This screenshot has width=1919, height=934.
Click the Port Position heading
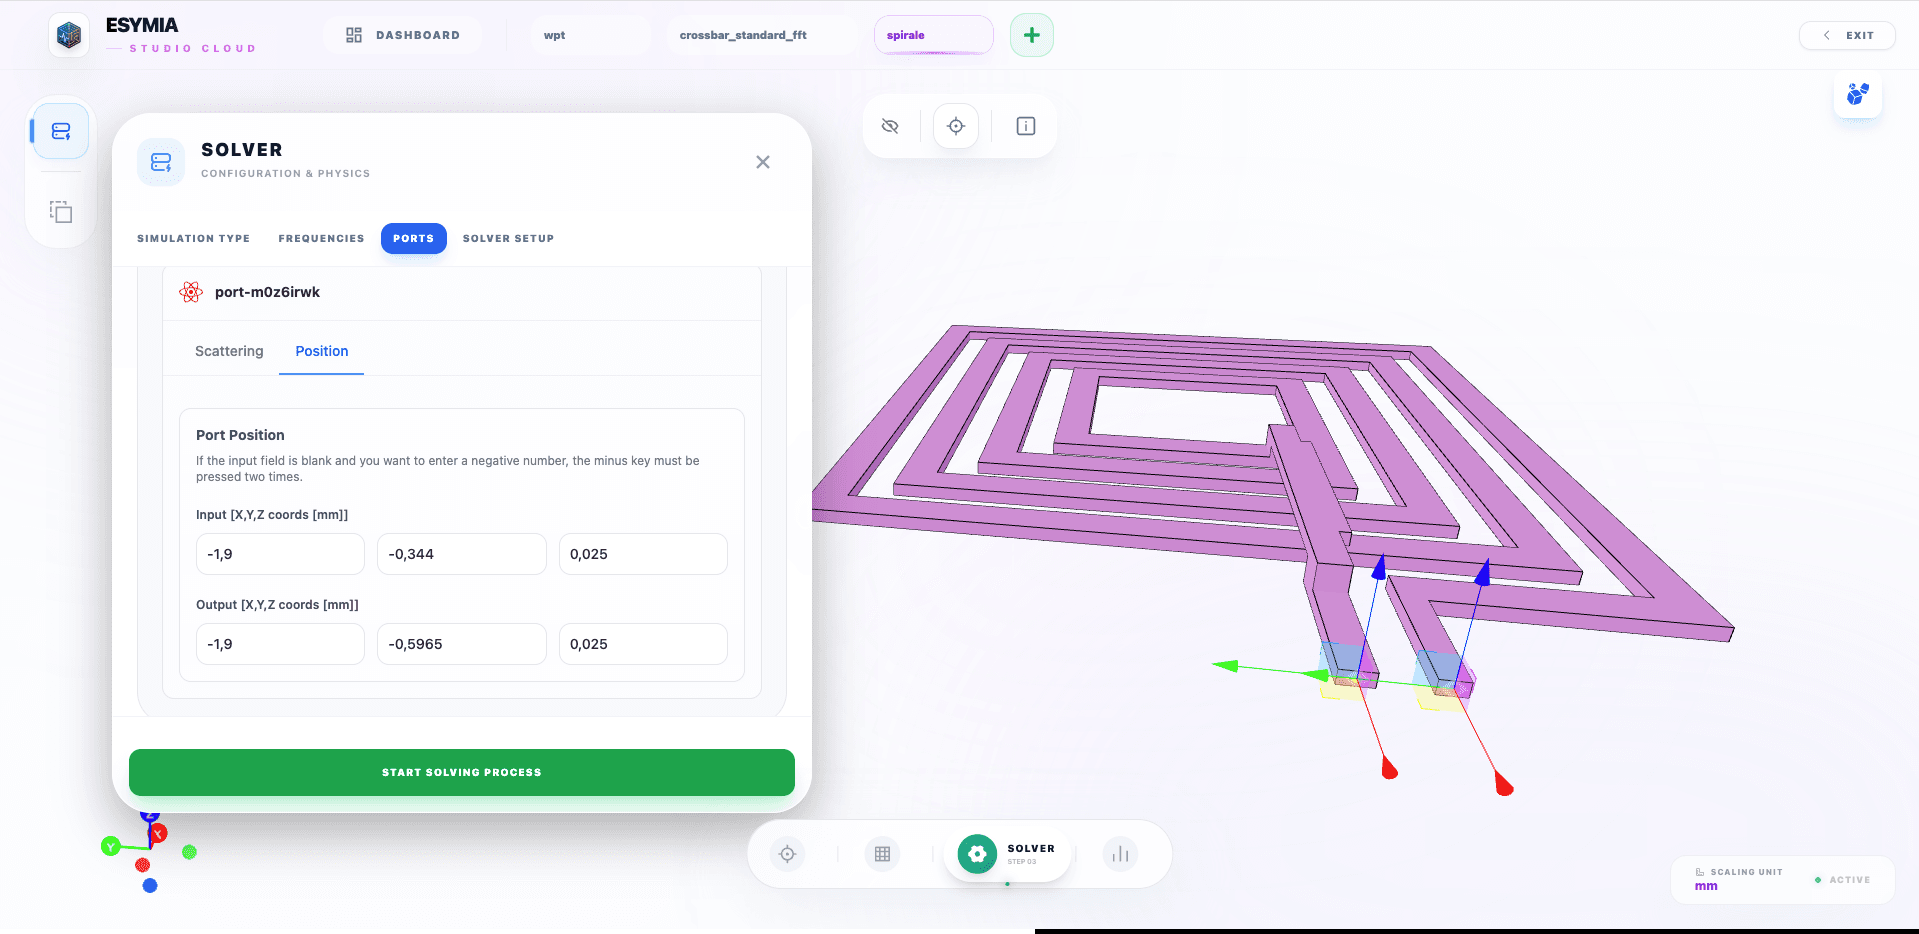tap(240, 435)
